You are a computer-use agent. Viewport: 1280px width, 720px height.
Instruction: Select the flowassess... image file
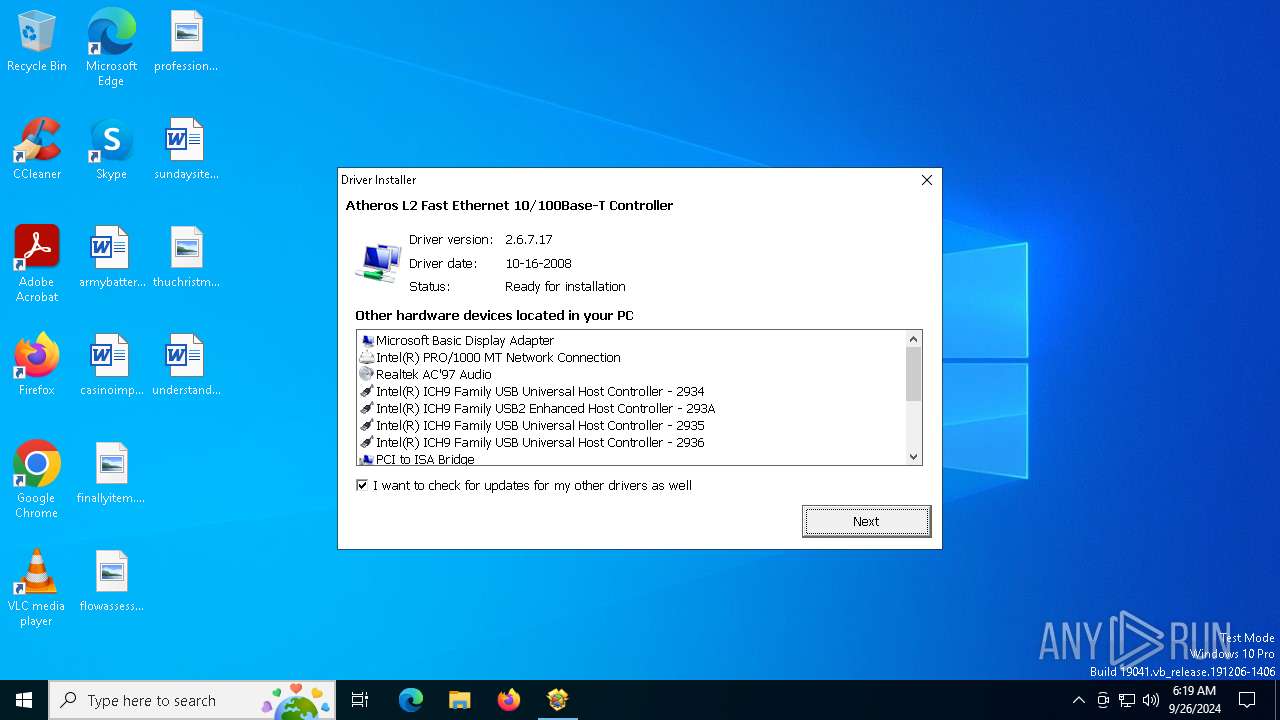coord(111,581)
